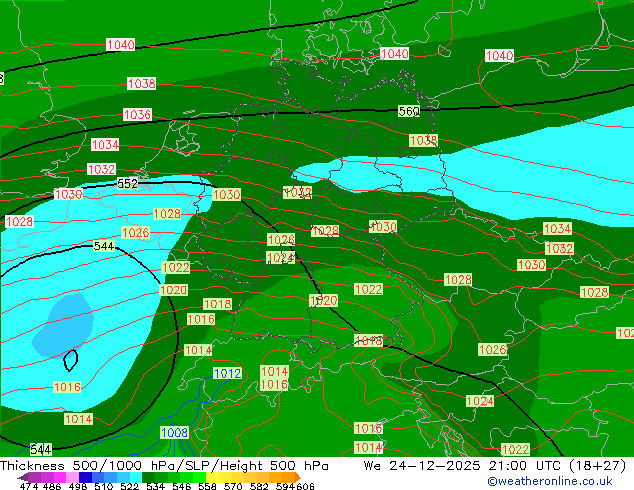This screenshot has height=490, width=634.
Task: Click the darkest green swatch in the legend
Action: tap(148, 477)
